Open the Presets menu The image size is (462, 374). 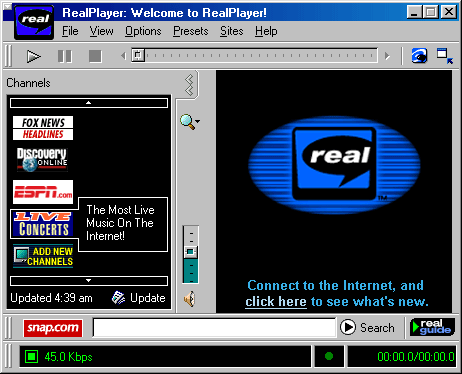(x=191, y=31)
